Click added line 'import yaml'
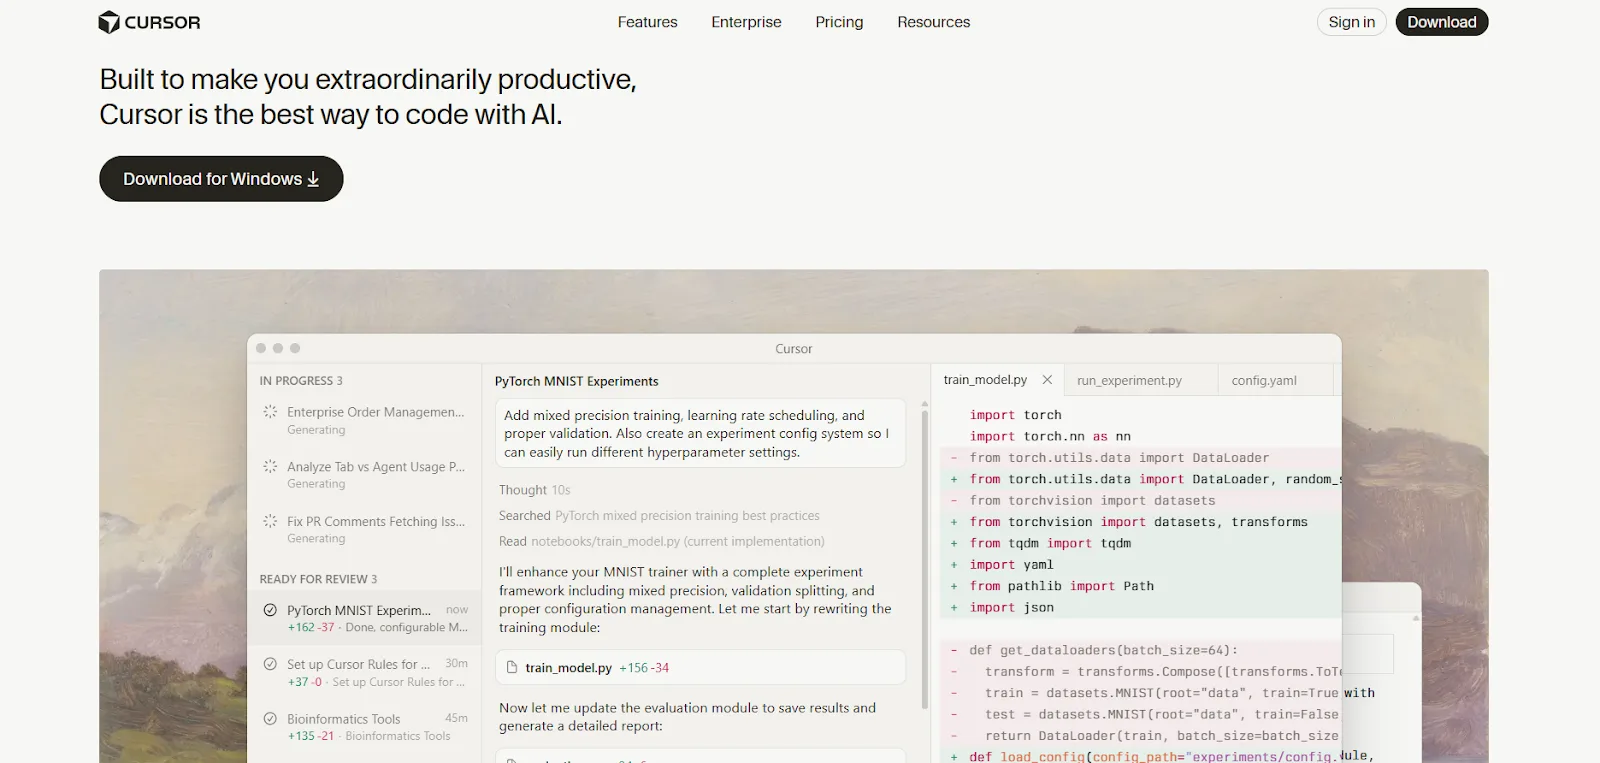 point(1011,565)
